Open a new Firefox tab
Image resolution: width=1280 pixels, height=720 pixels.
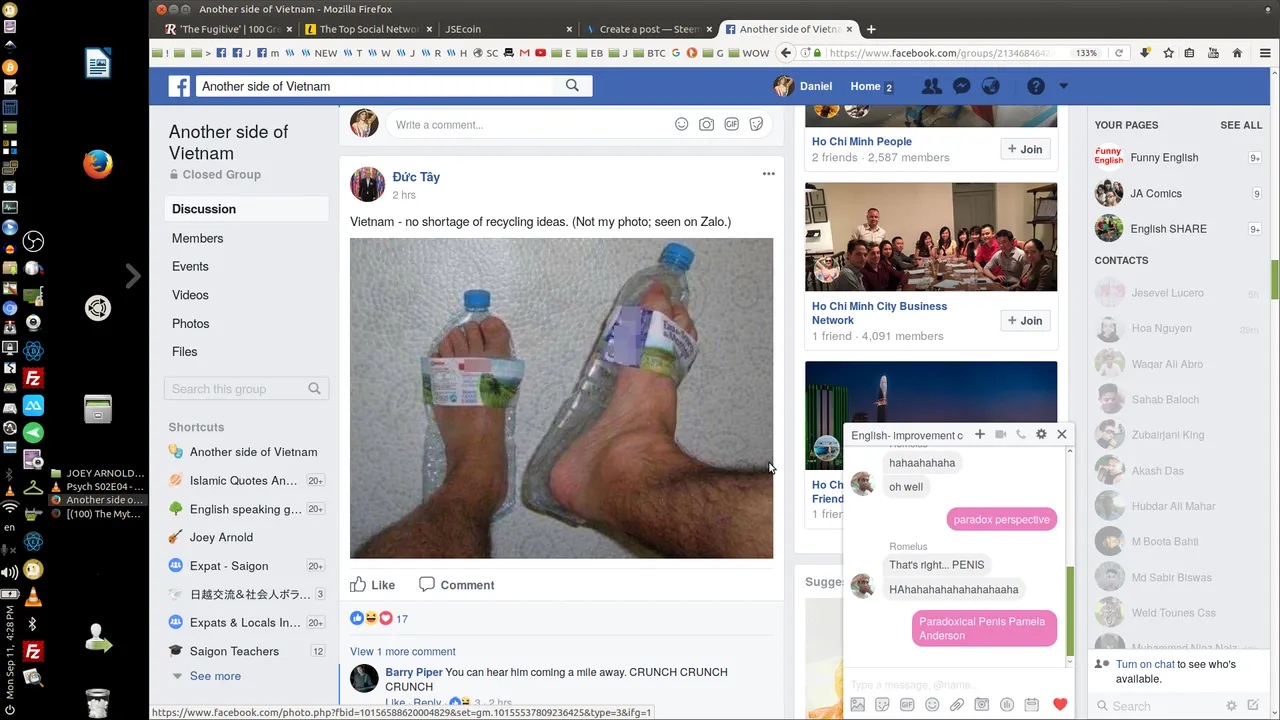871,29
